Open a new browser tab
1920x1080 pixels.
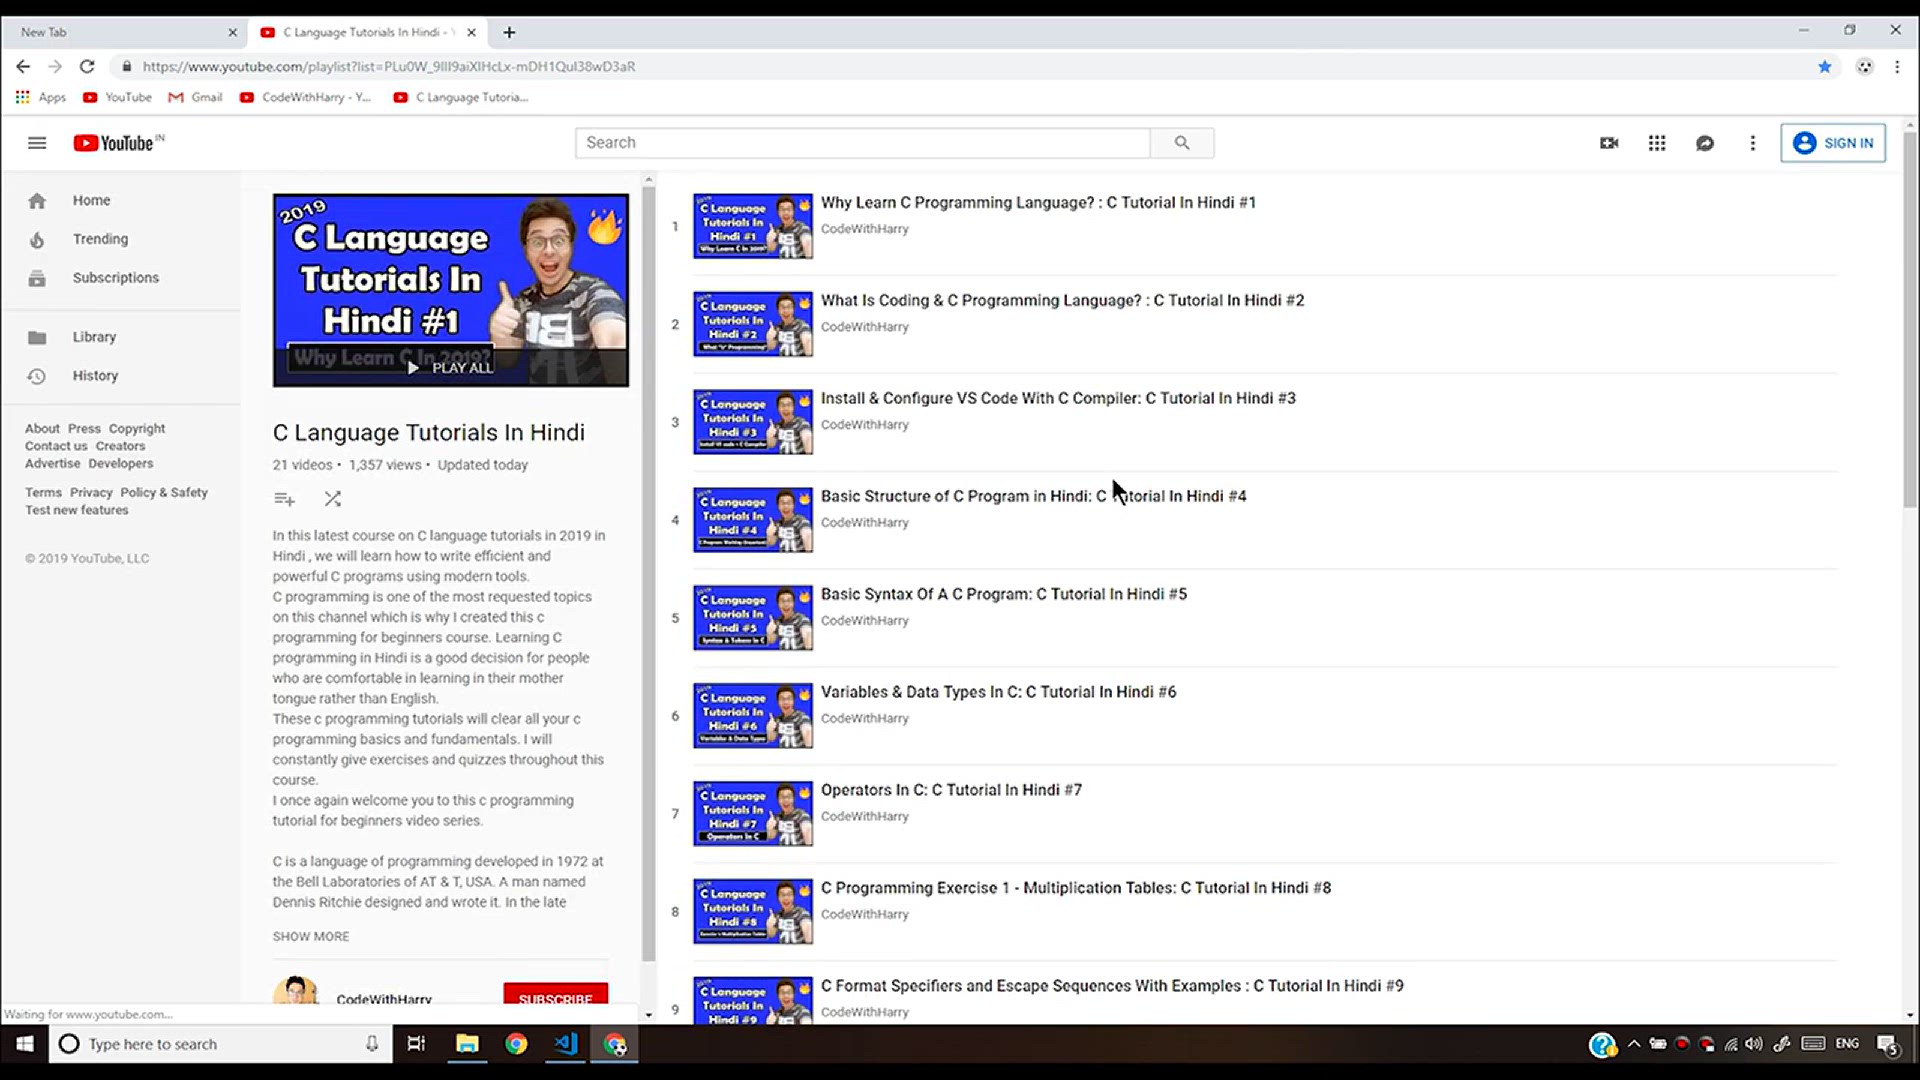click(x=509, y=32)
